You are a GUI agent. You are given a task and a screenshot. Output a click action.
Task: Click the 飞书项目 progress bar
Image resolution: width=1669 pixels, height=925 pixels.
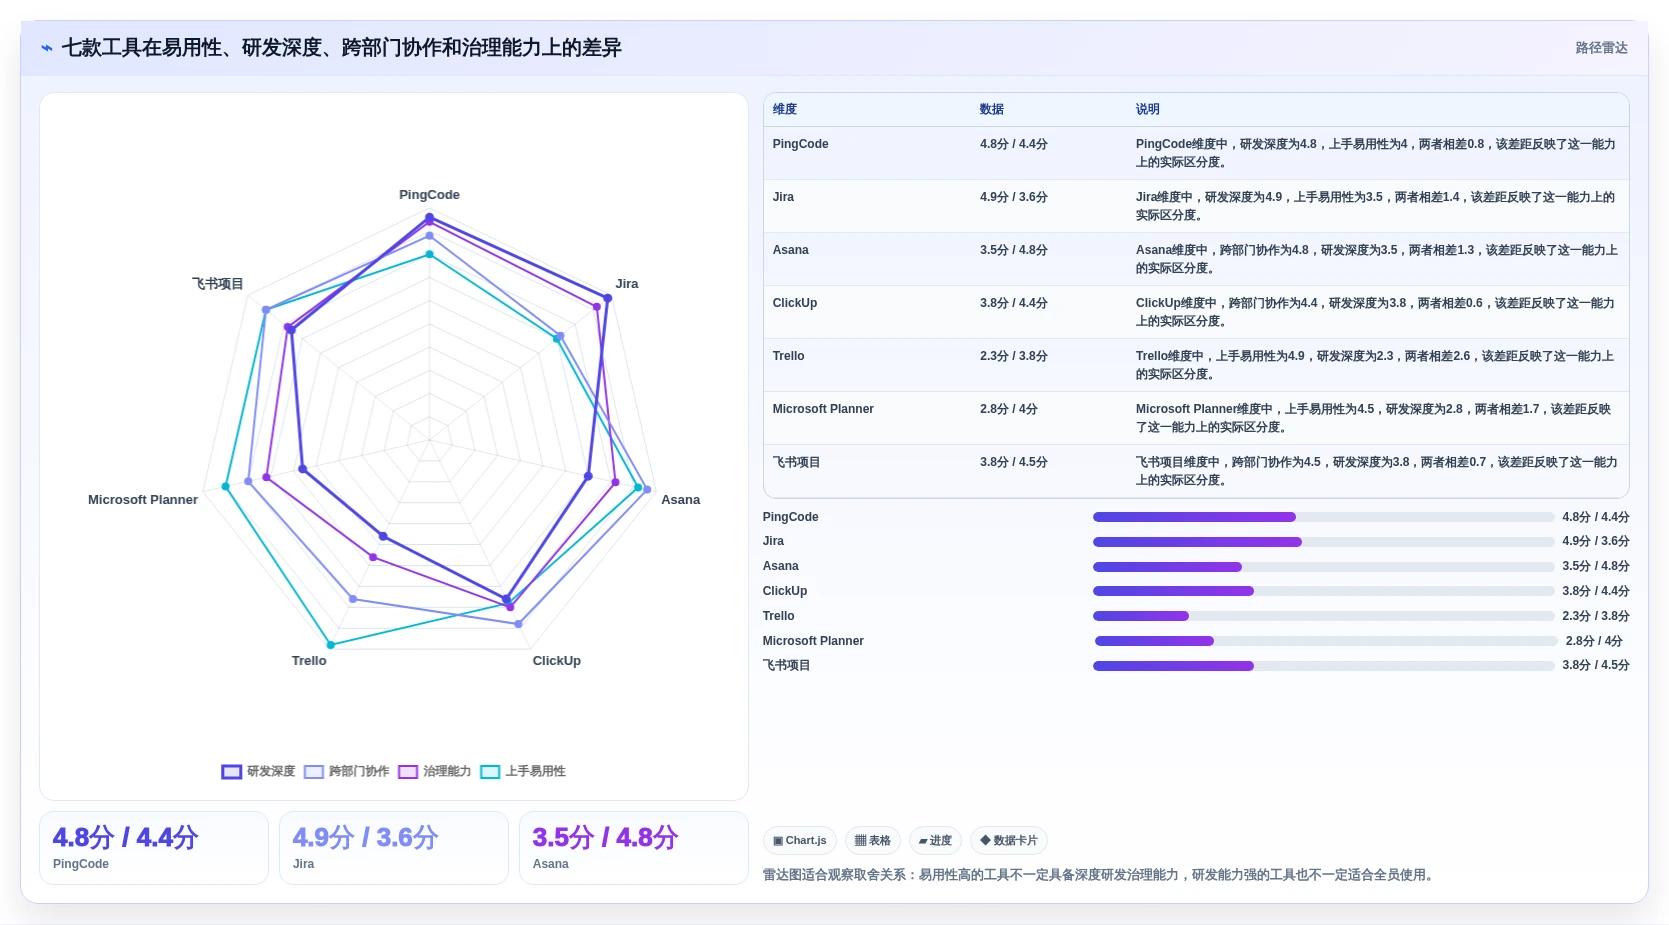1324,666
